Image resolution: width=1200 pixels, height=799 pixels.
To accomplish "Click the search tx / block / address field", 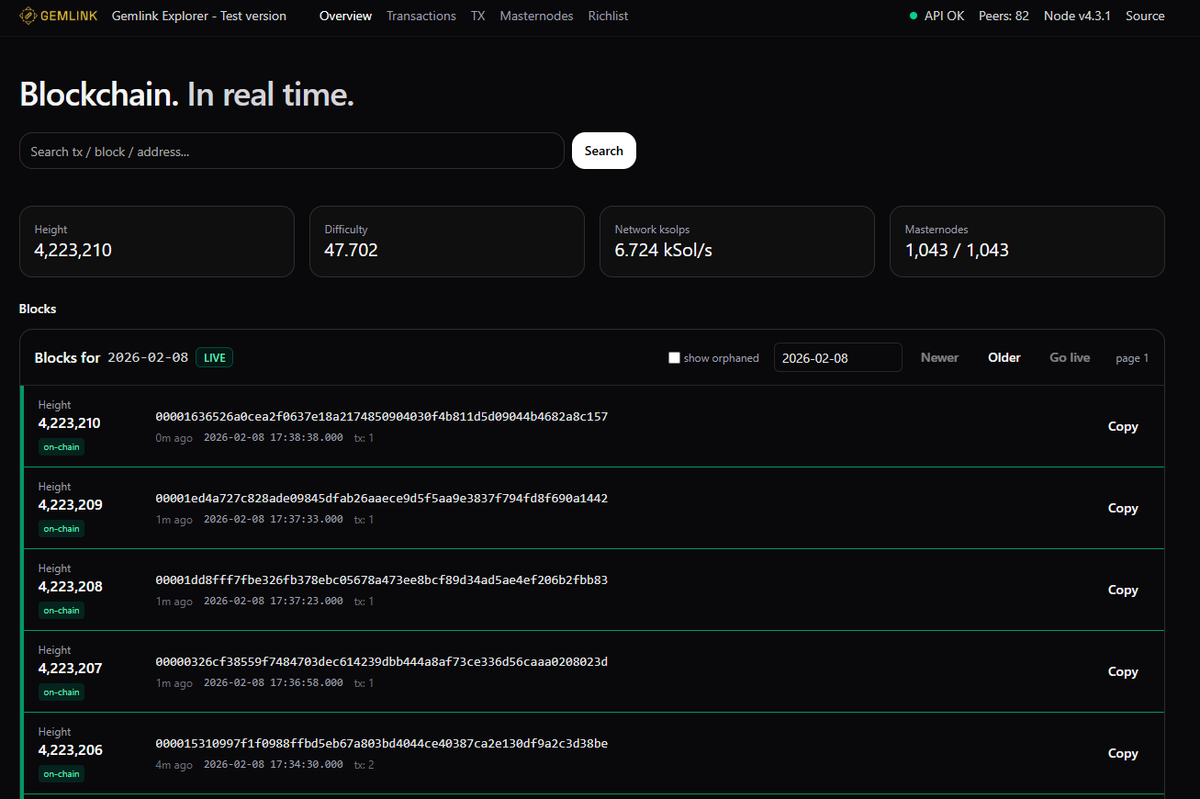I will point(291,150).
